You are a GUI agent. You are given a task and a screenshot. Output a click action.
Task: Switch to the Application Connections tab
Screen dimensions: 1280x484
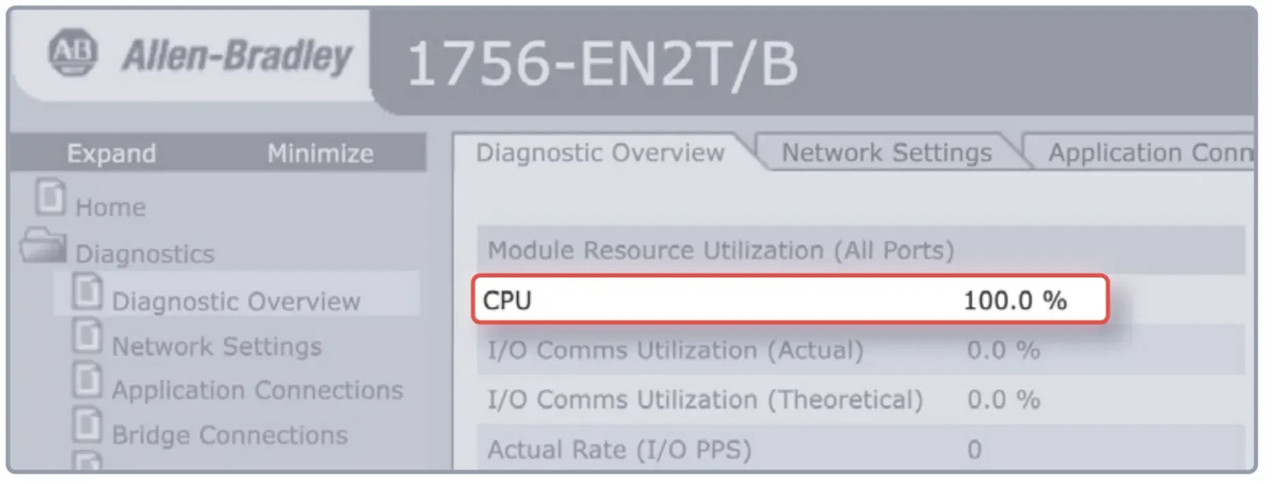click(1148, 153)
